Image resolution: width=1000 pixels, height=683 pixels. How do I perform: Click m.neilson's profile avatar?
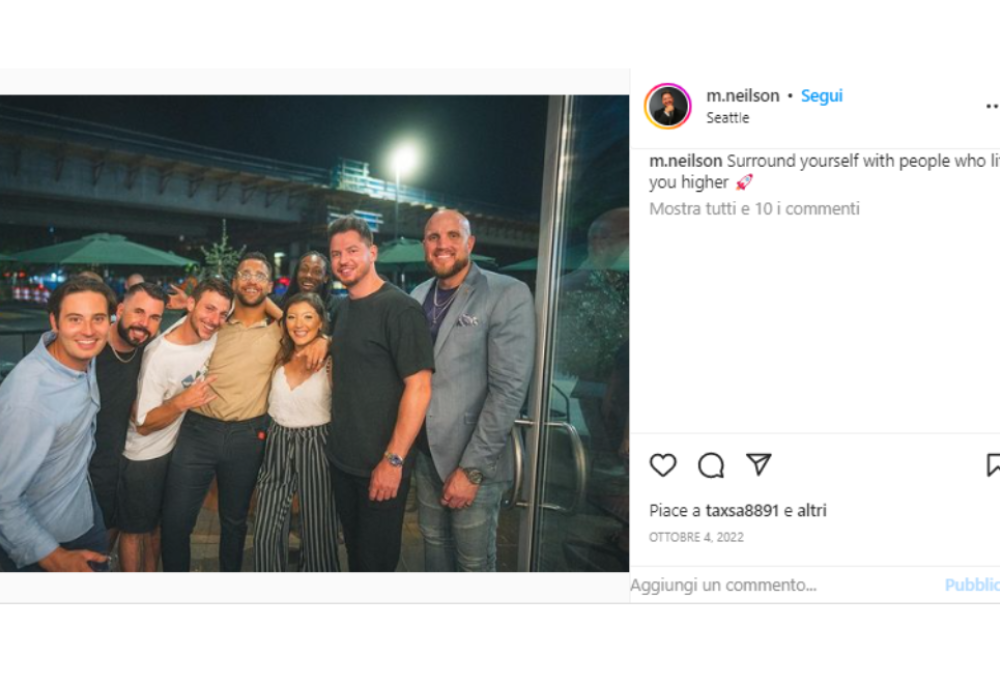667,106
